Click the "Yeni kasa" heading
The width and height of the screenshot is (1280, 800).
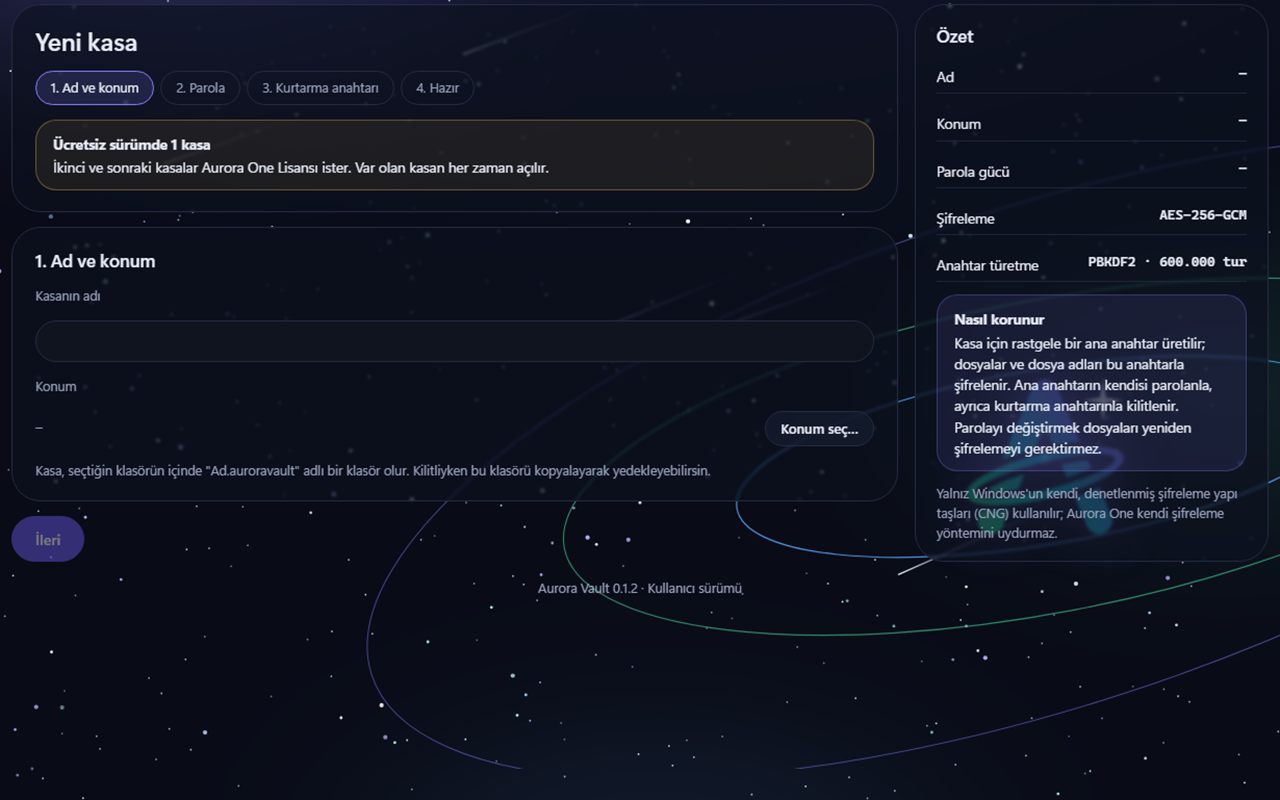click(x=86, y=43)
